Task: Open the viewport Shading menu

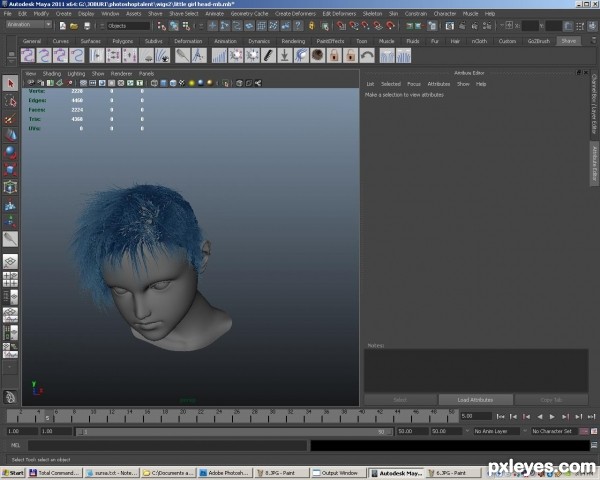Action: pos(52,73)
